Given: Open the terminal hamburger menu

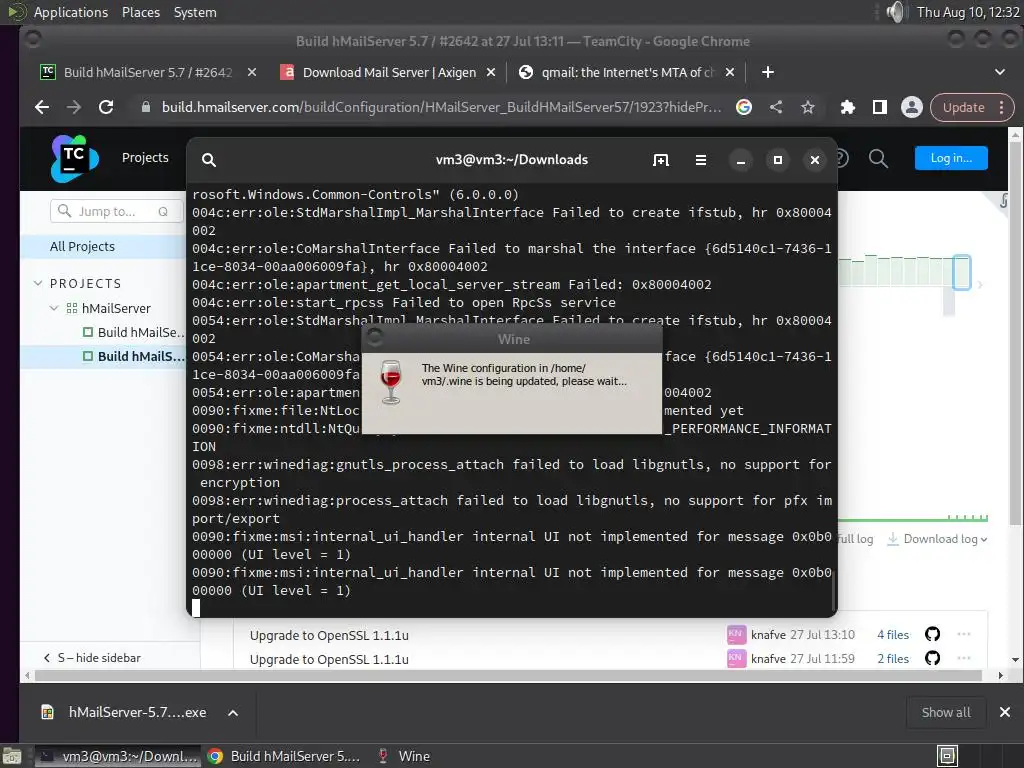Looking at the screenshot, I should click(x=701, y=160).
